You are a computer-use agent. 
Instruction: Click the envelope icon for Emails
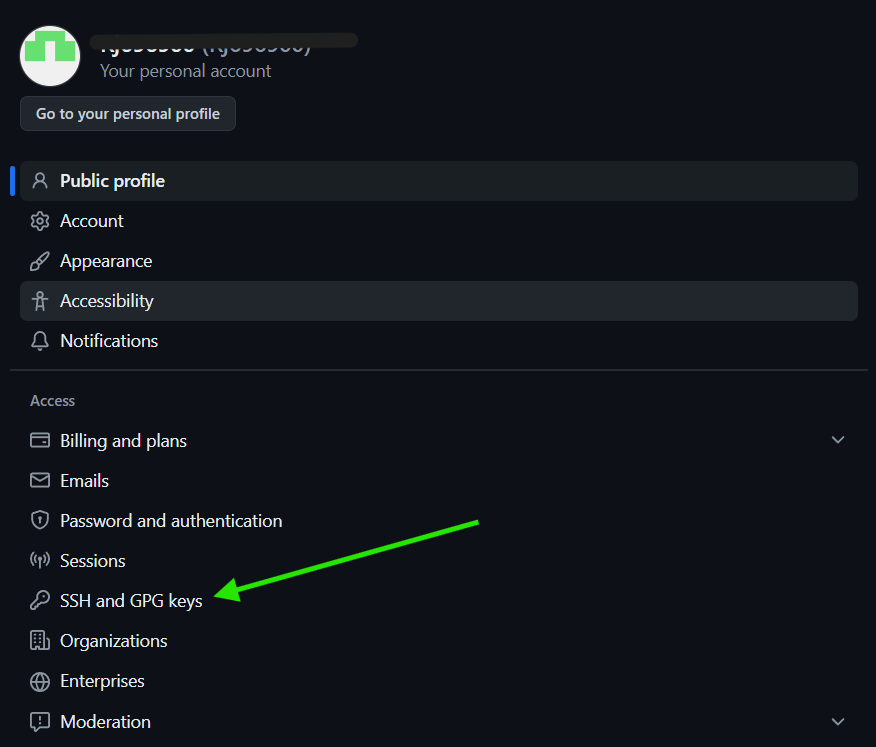(x=40, y=481)
